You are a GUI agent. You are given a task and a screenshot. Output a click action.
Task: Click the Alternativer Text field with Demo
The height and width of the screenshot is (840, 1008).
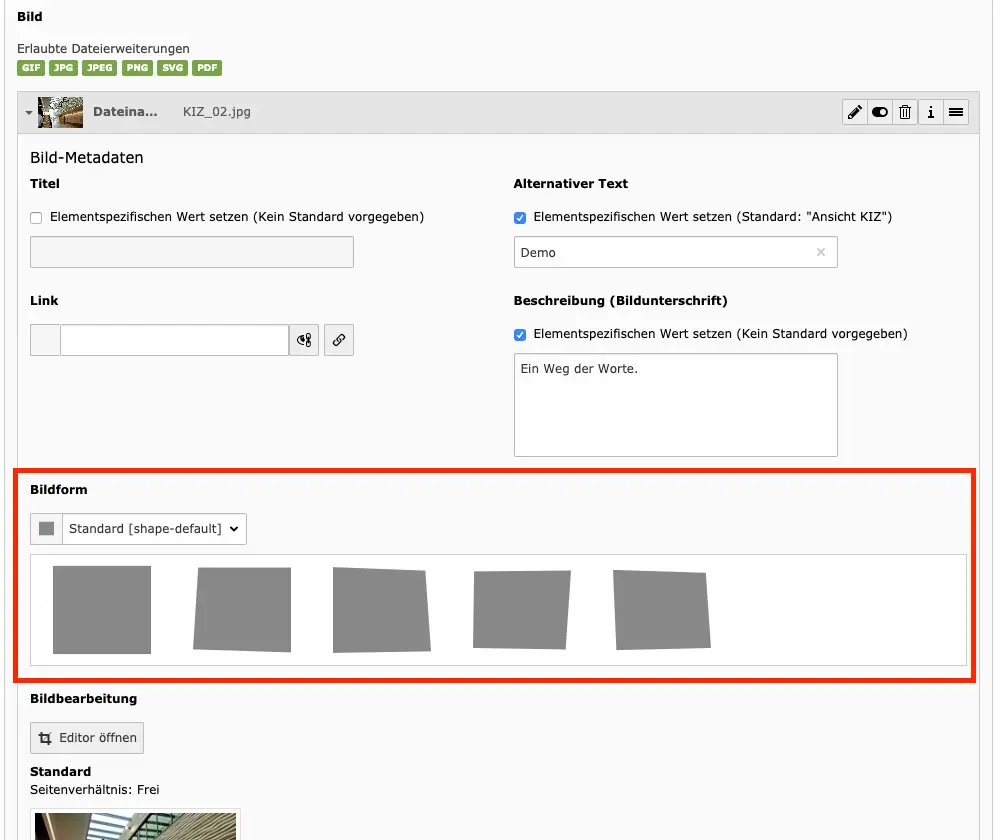(x=664, y=253)
